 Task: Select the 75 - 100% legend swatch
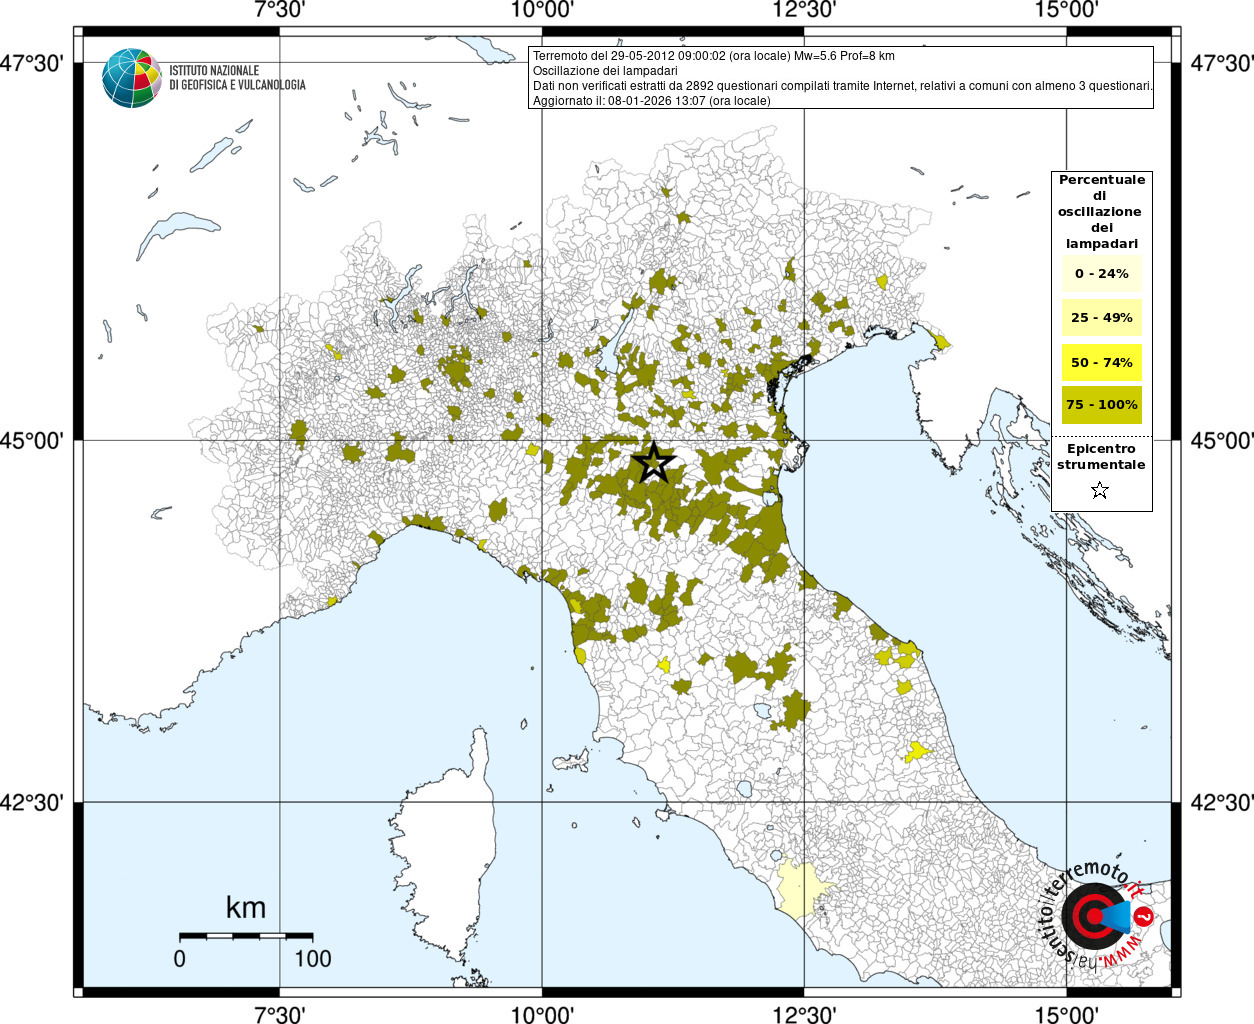(1102, 405)
